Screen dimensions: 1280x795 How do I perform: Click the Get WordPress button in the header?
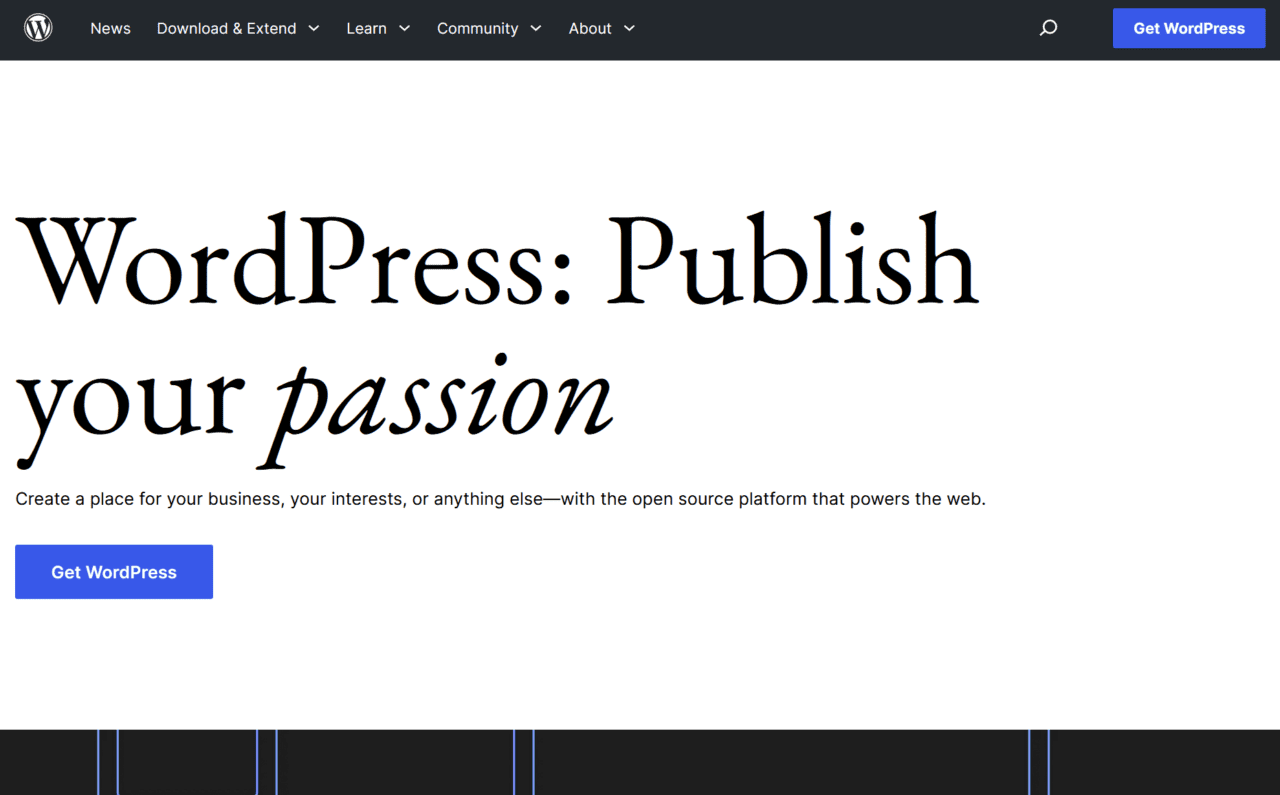[1189, 28]
